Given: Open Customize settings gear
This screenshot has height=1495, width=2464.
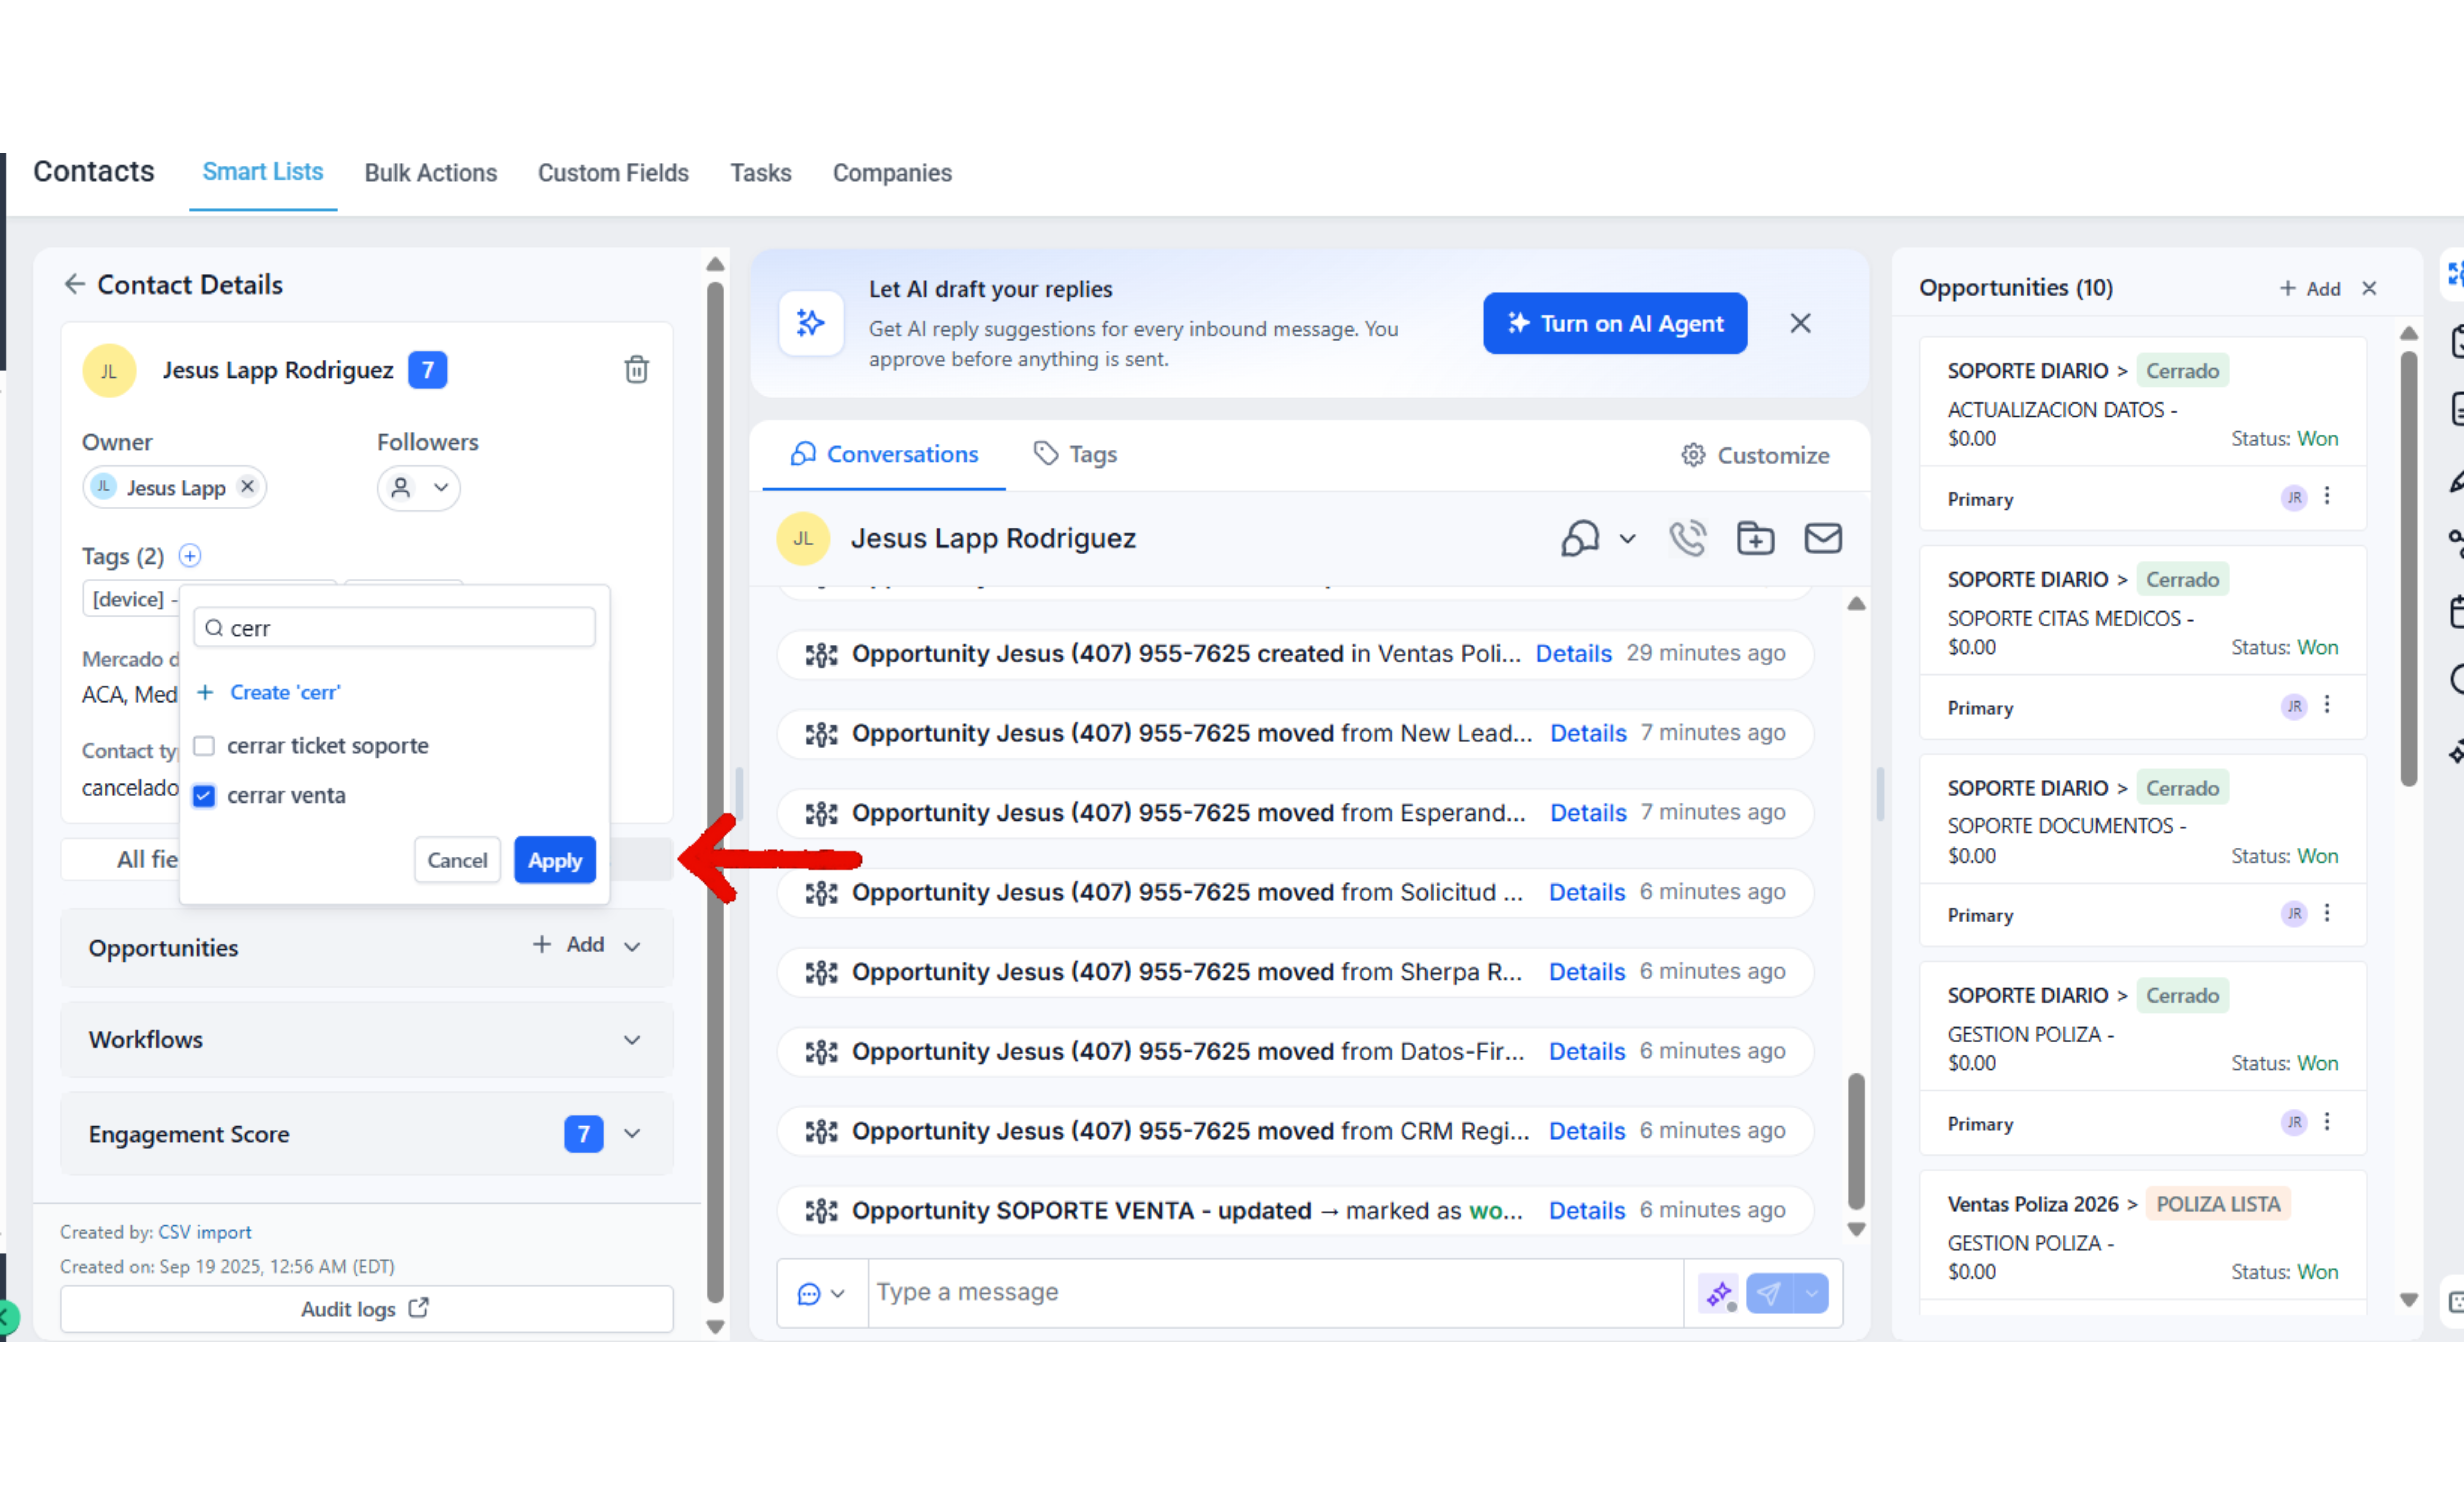Looking at the screenshot, I should click(x=1693, y=455).
